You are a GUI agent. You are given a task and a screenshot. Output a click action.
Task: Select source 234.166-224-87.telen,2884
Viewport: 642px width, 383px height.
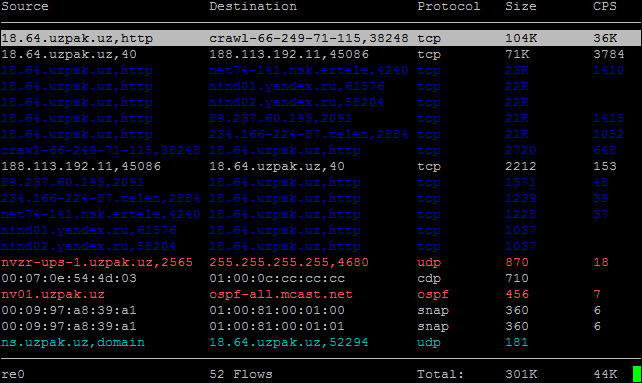(101, 198)
